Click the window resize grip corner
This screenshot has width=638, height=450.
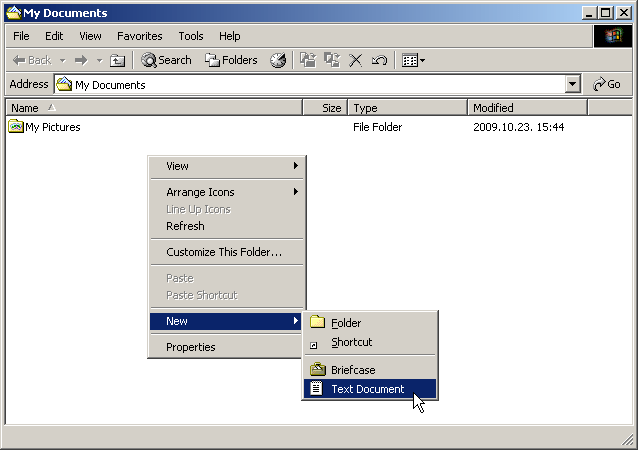point(627,439)
